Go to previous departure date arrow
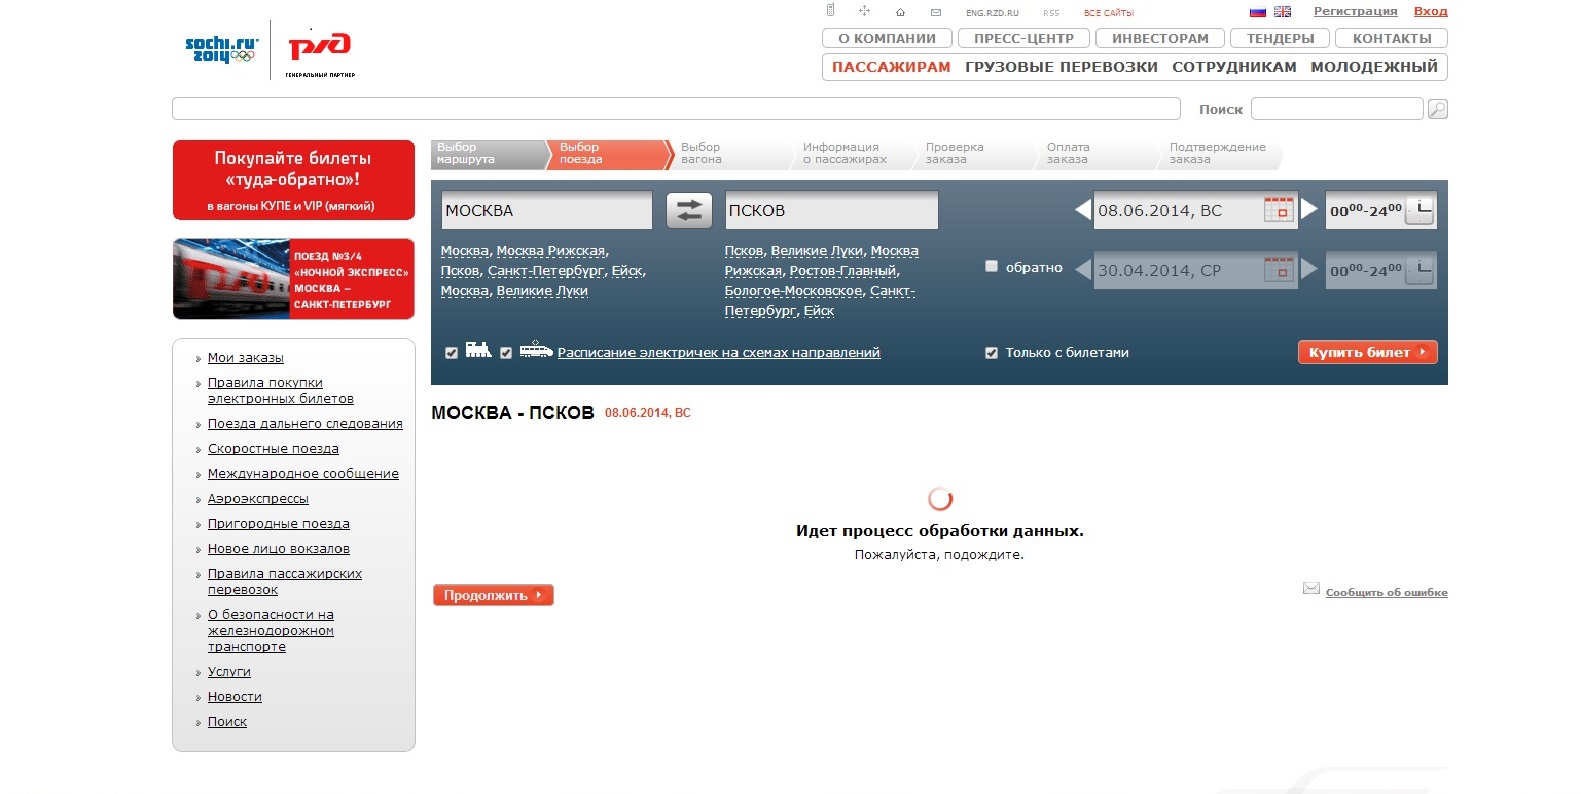The height and width of the screenshot is (794, 1581). pyautogui.click(x=1082, y=210)
